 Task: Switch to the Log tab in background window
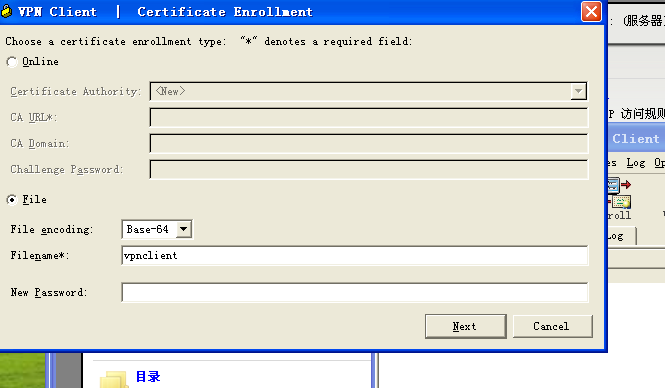pos(621,236)
